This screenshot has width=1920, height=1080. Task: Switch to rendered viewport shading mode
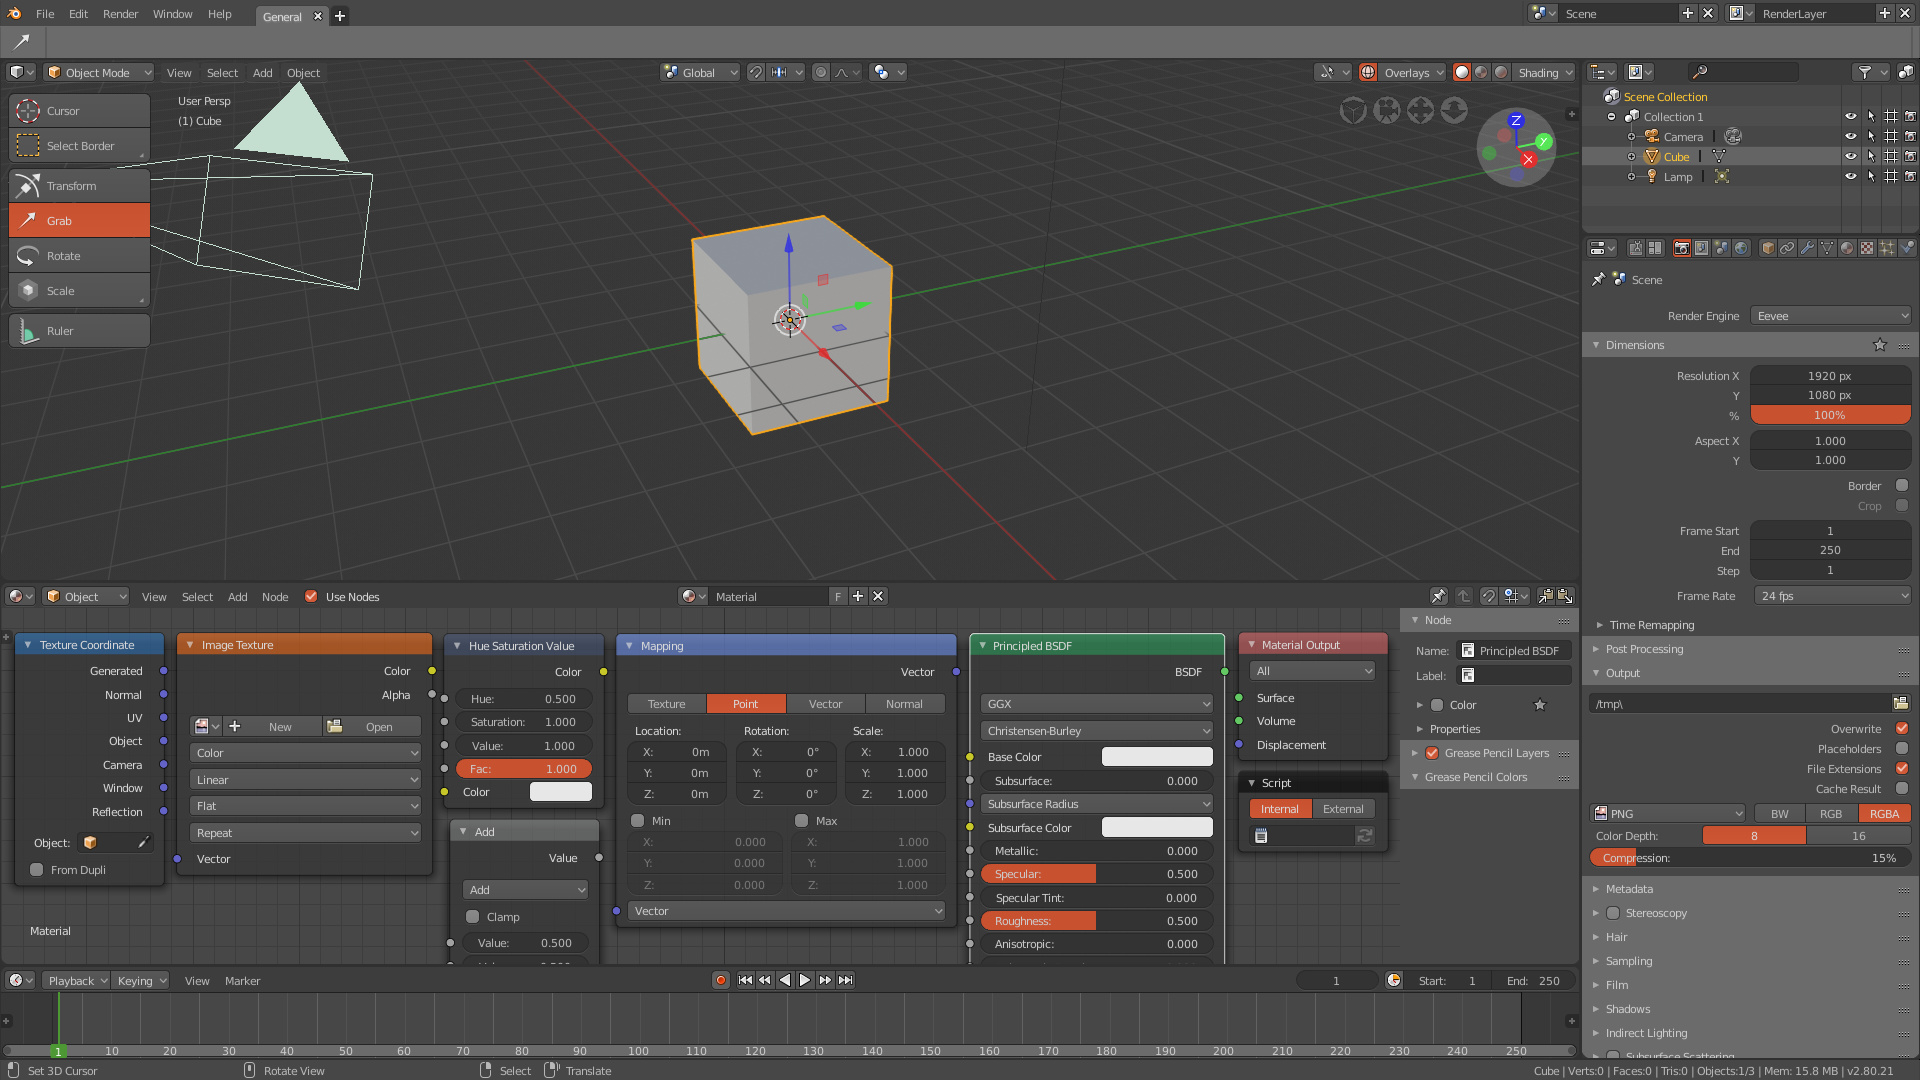(x=1501, y=72)
